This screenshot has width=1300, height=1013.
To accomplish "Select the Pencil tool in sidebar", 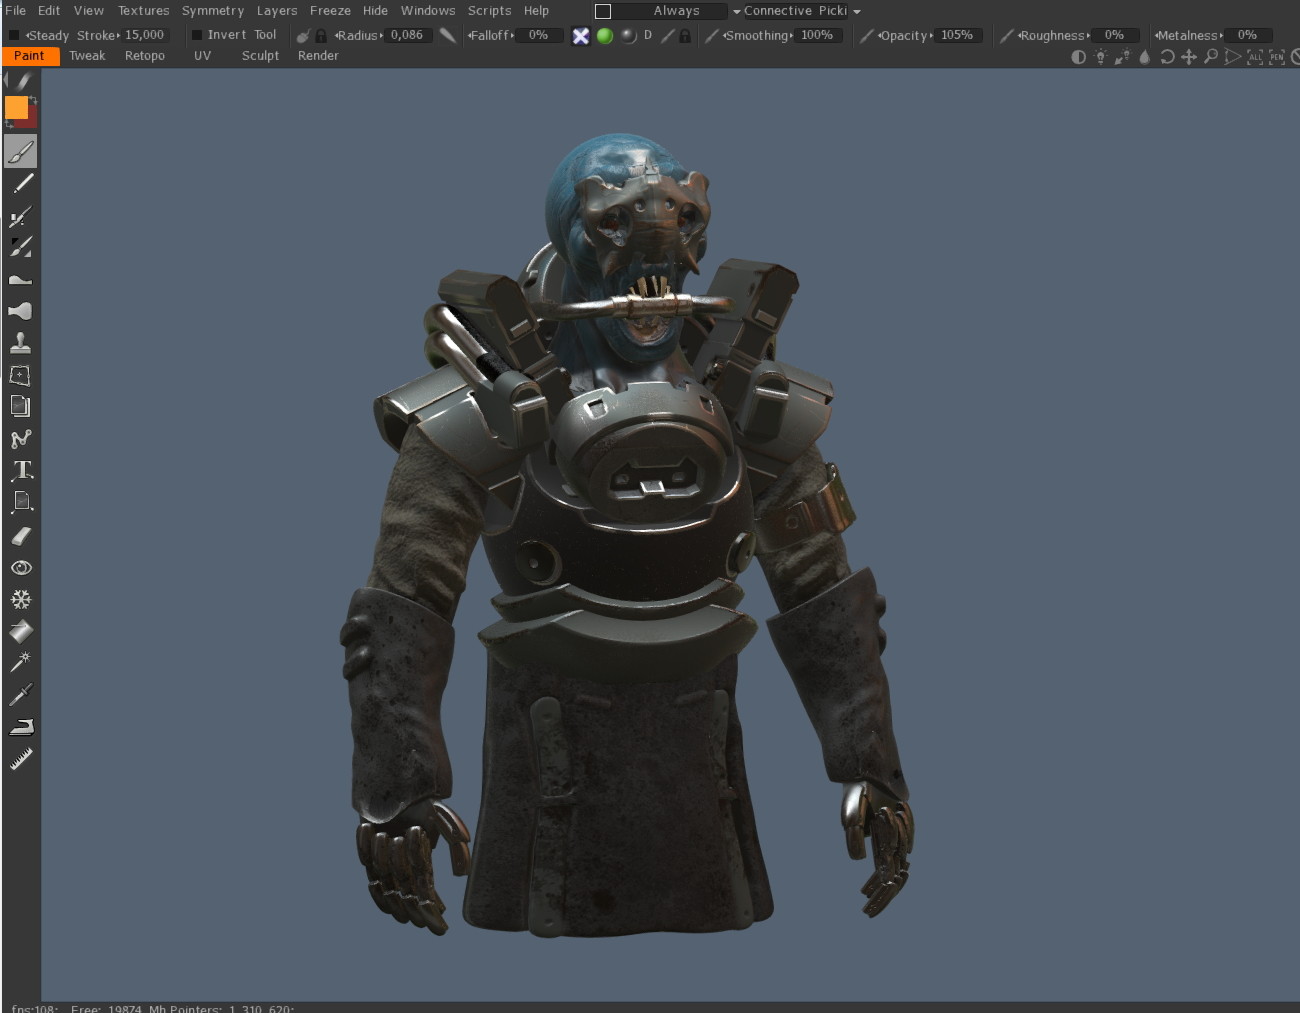I will pos(21,184).
